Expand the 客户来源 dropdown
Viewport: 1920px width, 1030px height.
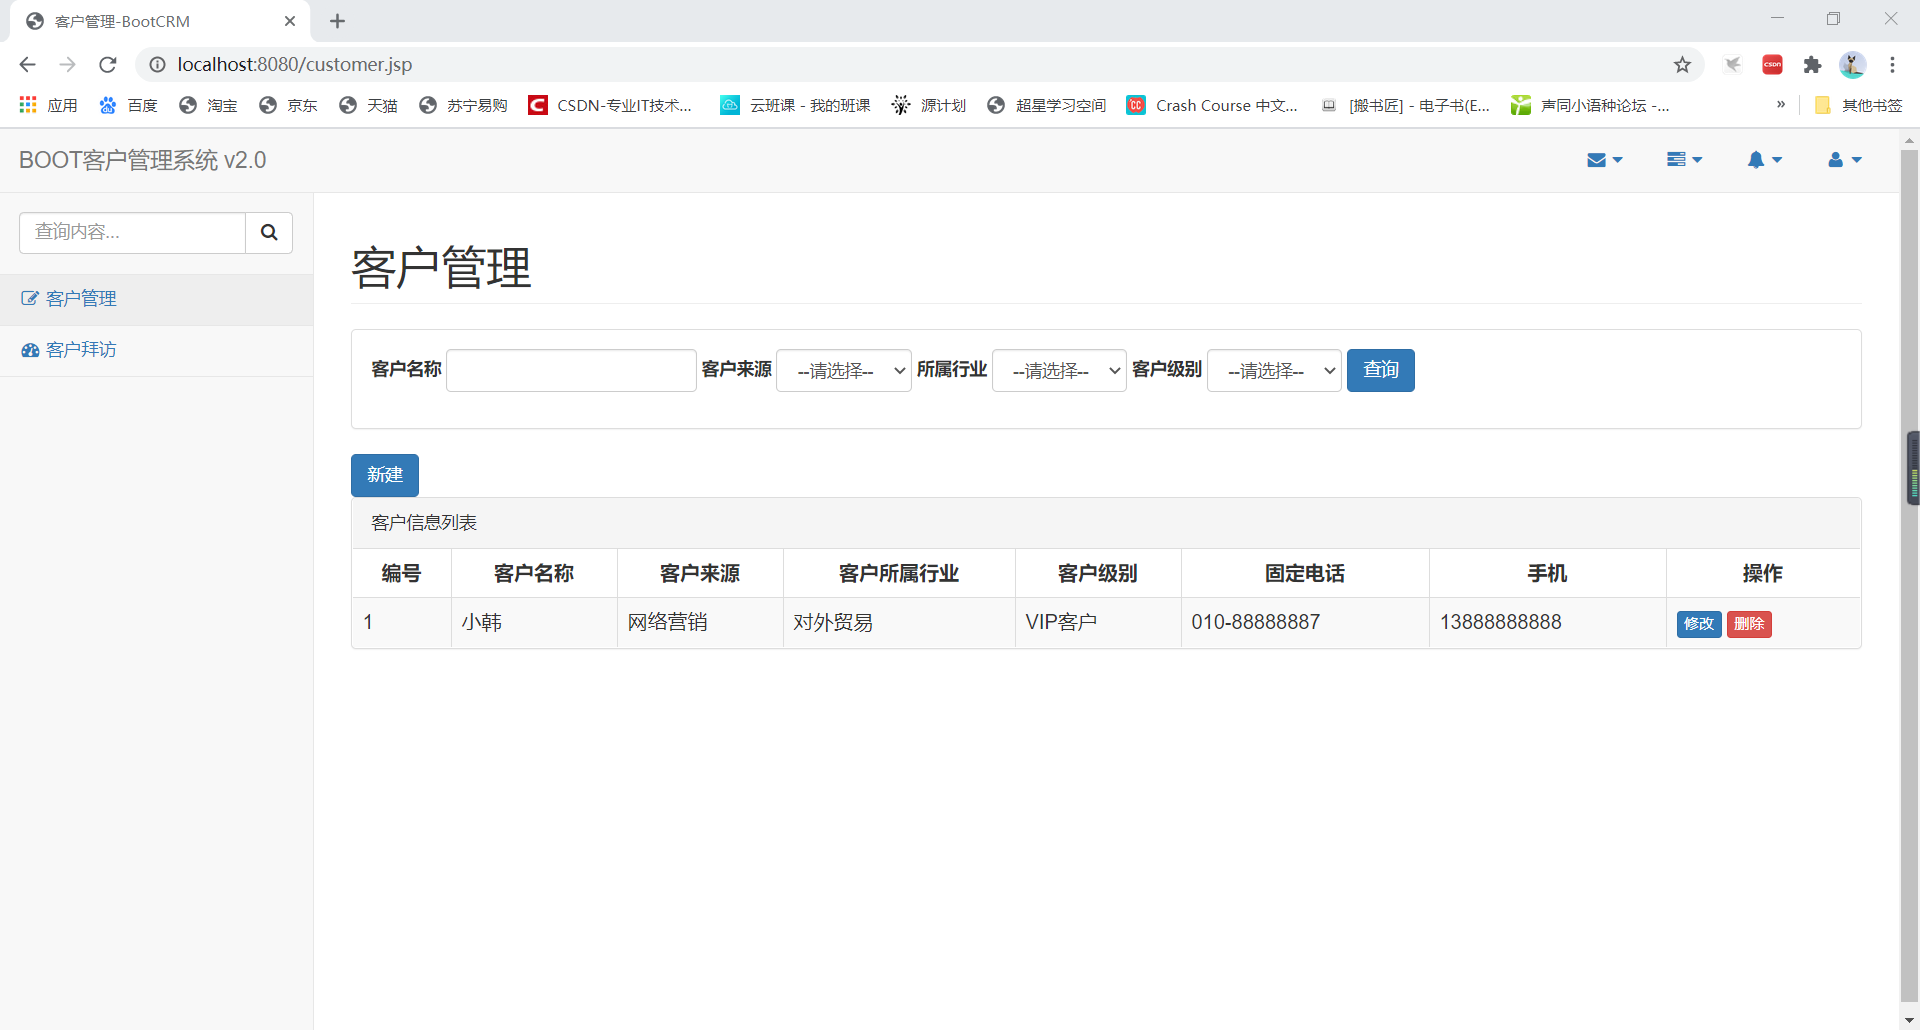(x=844, y=371)
